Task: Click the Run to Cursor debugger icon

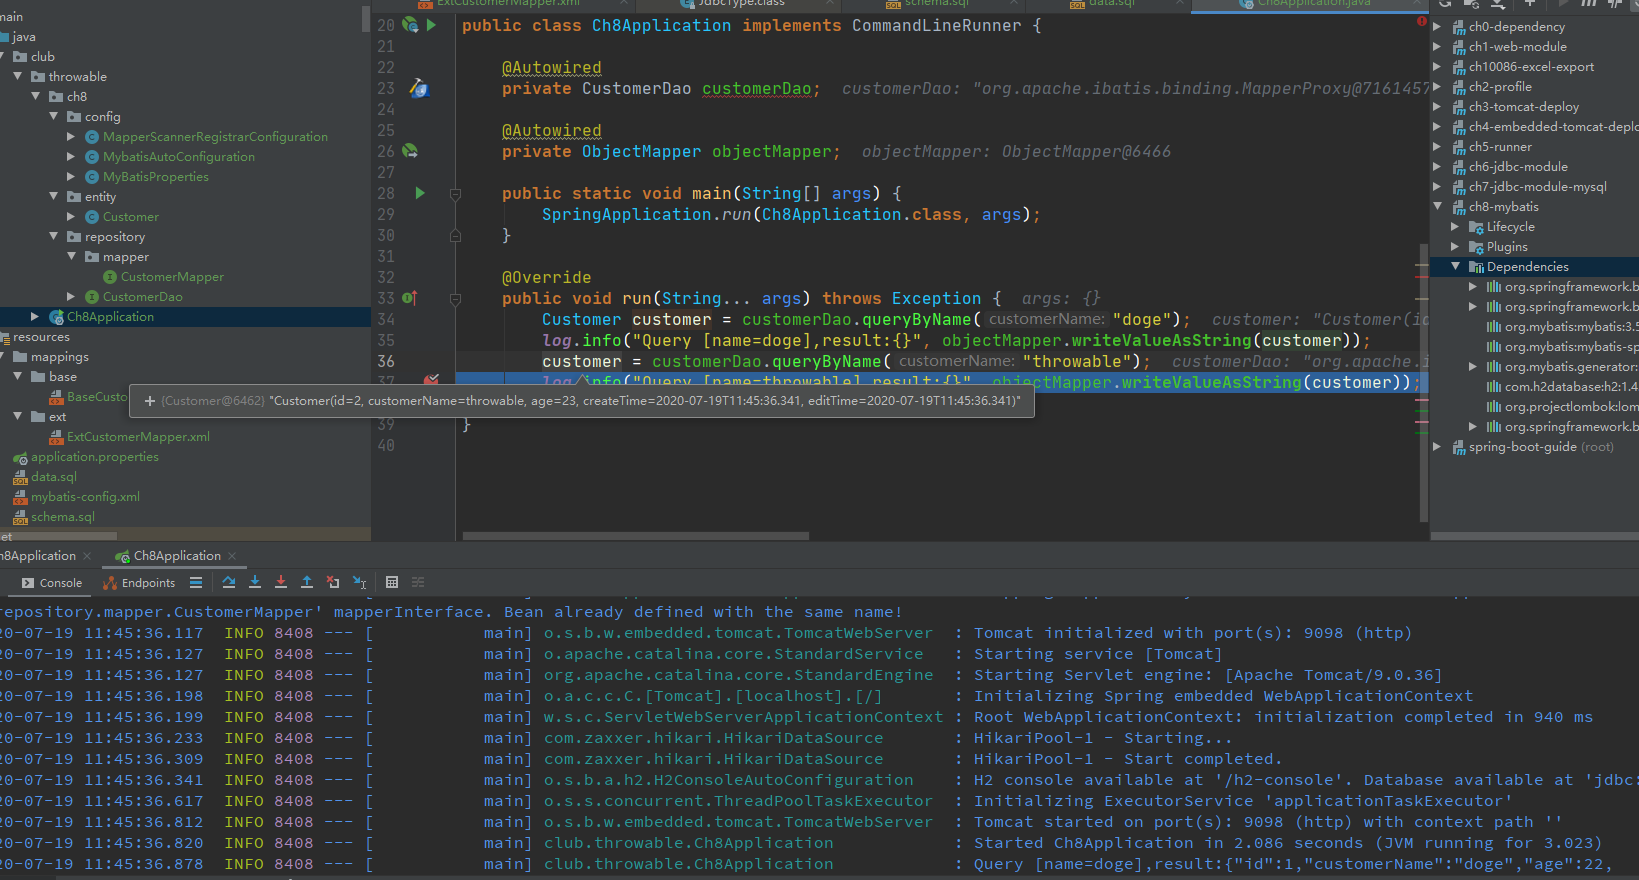Action: (359, 582)
